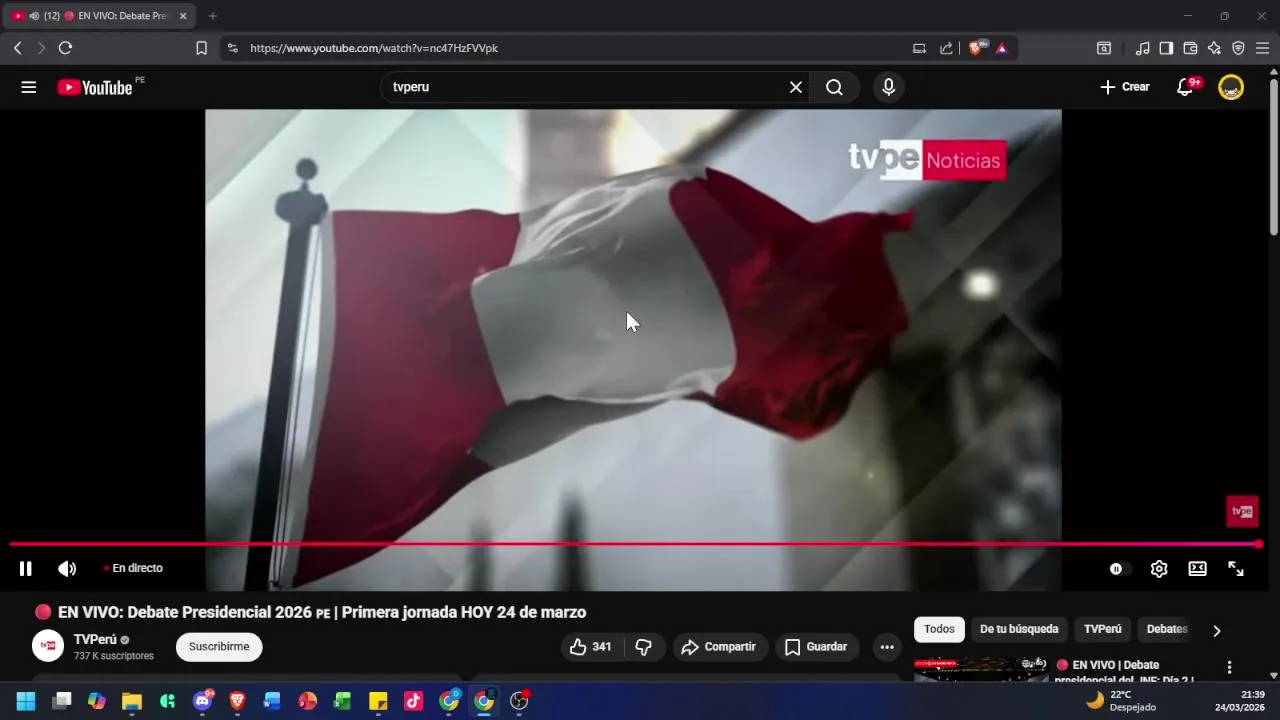The height and width of the screenshot is (720, 1280).
Task: Open the browser main menu
Action: (x=1262, y=48)
